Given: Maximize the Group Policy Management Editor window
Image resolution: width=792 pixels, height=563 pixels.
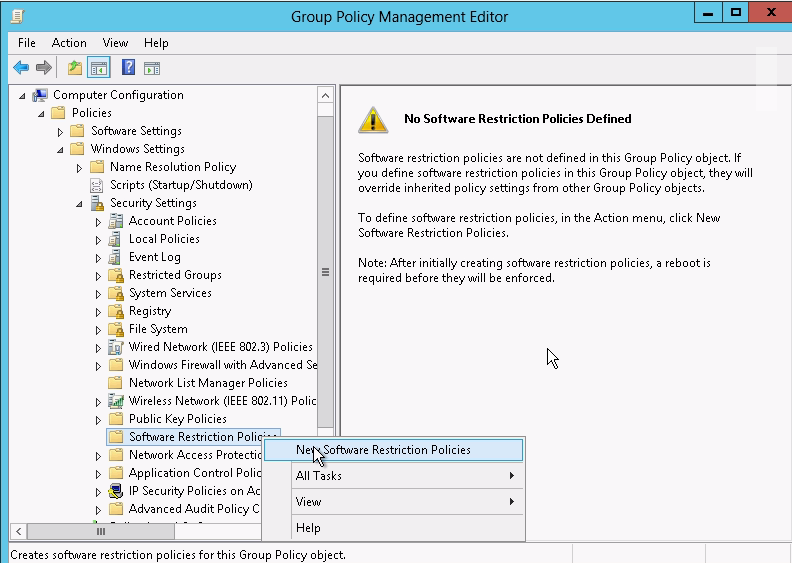Looking at the screenshot, I should [x=735, y=13].
